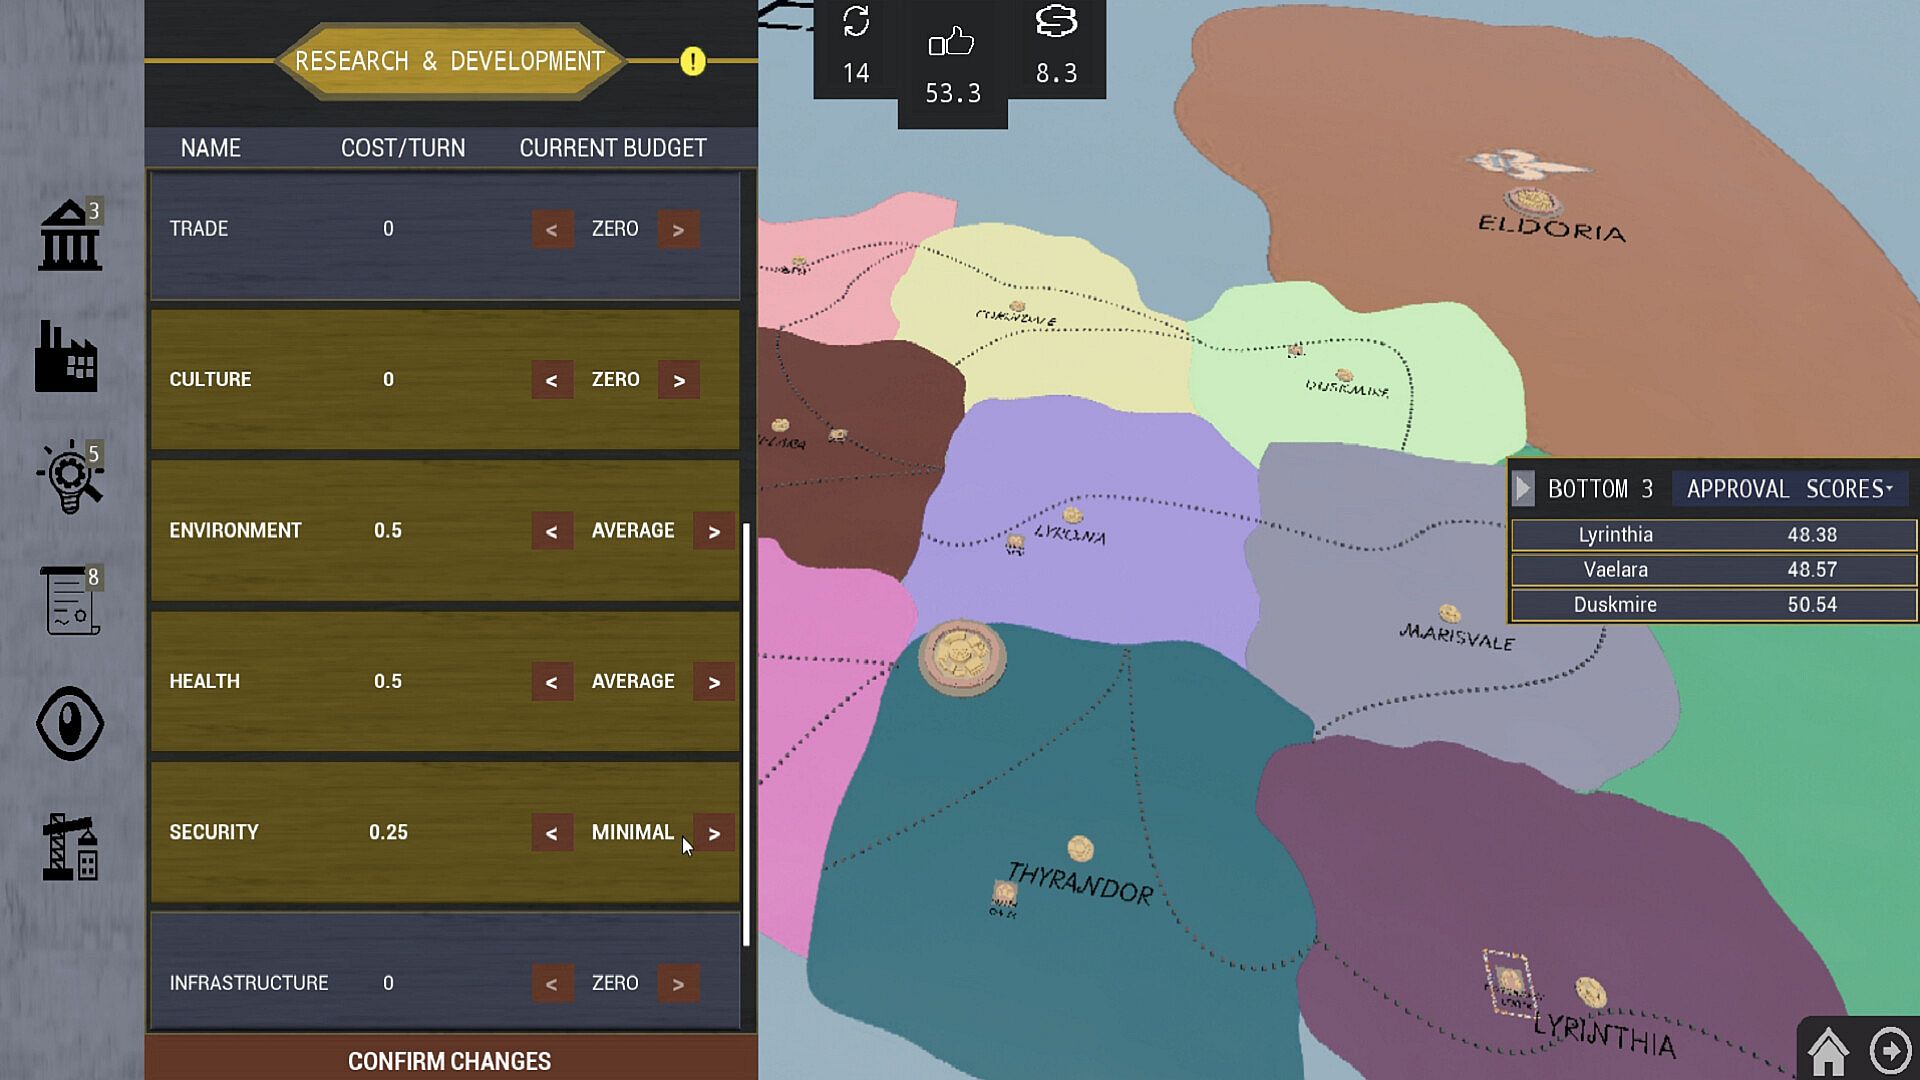Click the next turn arrow icon

tap(1890, 1051)
